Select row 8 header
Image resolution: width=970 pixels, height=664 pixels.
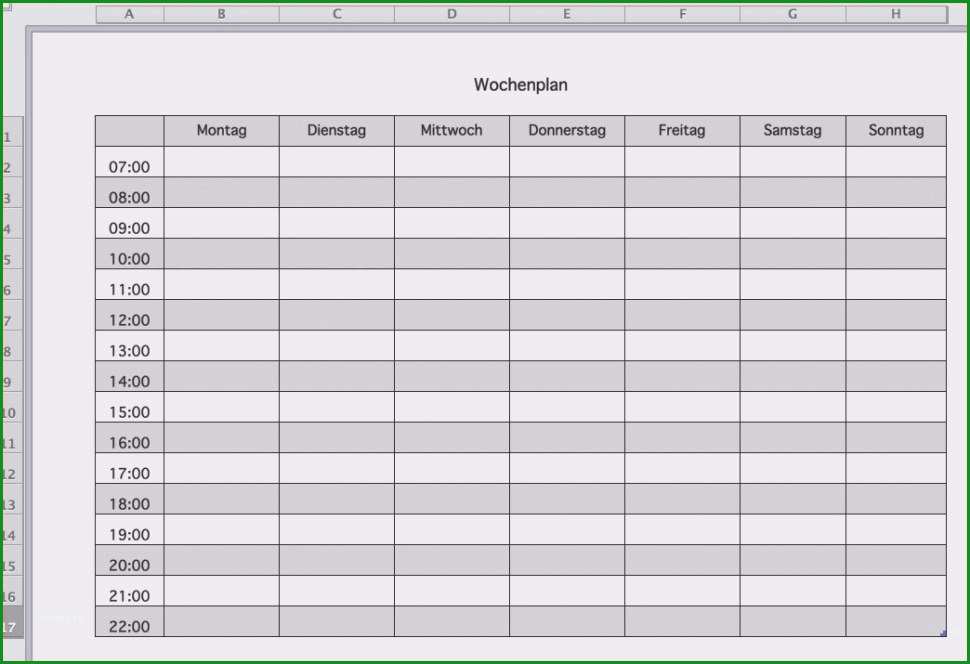(x=12, y=345)
